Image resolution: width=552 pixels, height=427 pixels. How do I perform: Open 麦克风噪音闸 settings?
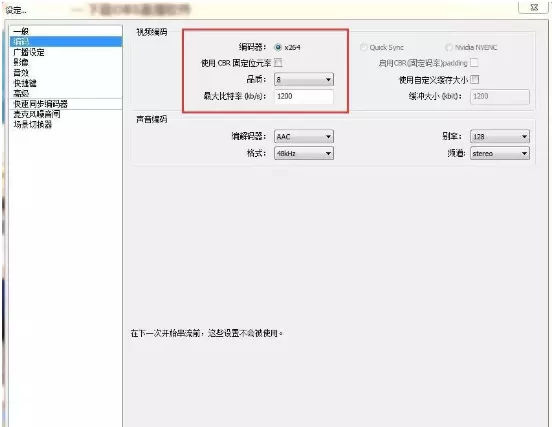click(66, 114)
